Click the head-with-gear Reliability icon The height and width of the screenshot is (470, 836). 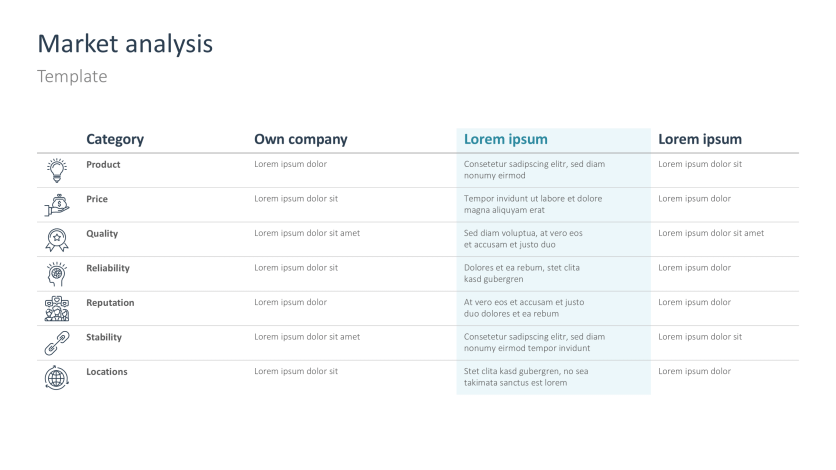[56, 274]
